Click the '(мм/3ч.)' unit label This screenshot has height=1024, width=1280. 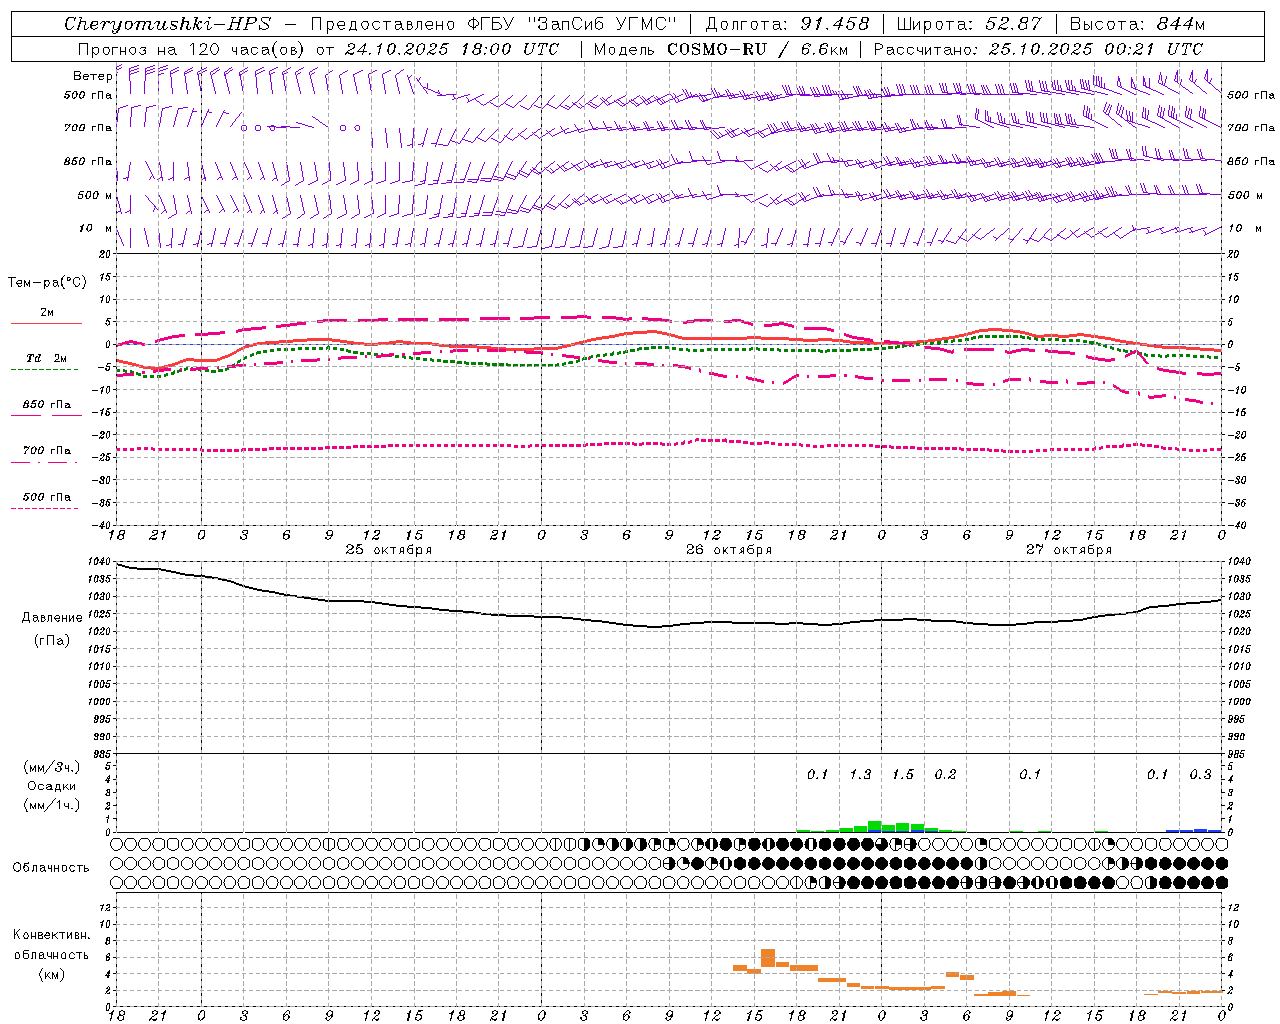tap(51, 767)
